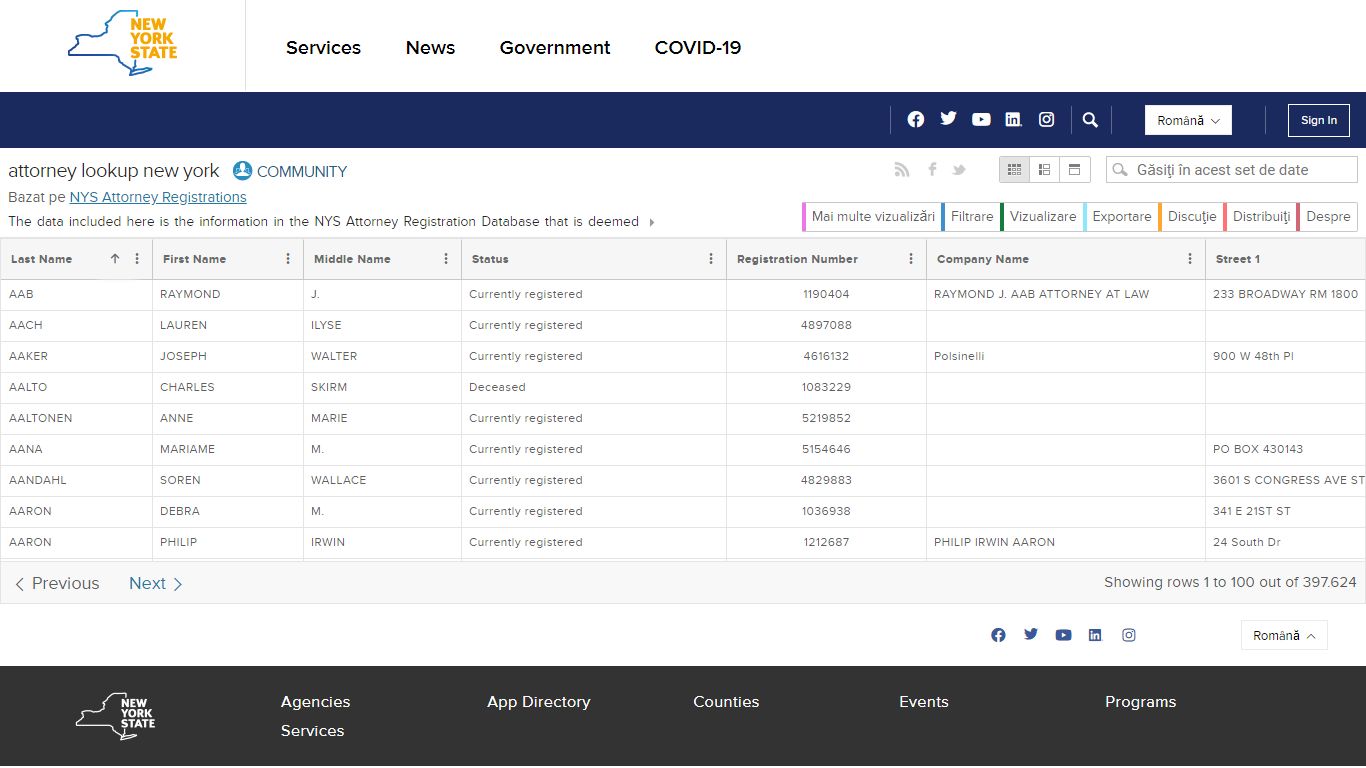Select the AANDAHL last name cell
This screenshot has width=1366, height=768.
[x=76, y=480]
